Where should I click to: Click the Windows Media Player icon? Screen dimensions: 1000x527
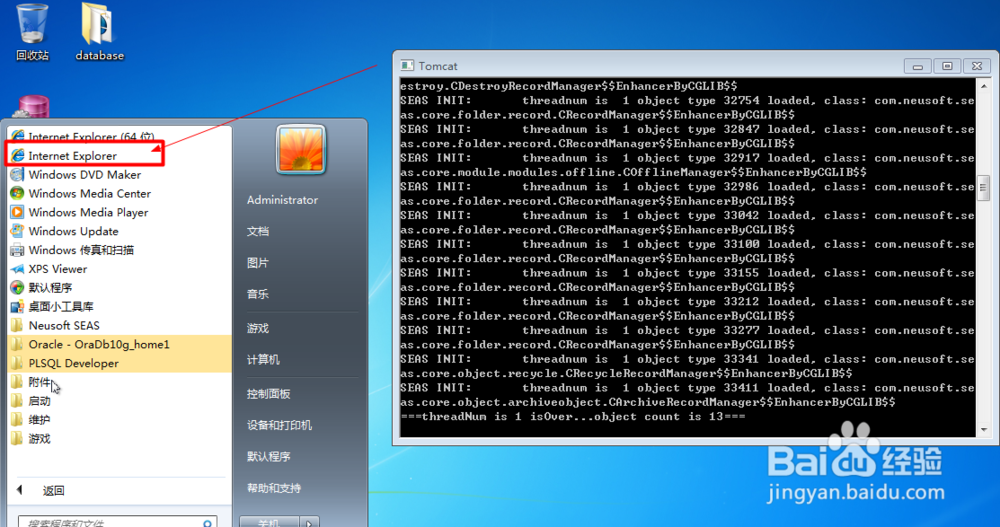click(x=18, y=212)
